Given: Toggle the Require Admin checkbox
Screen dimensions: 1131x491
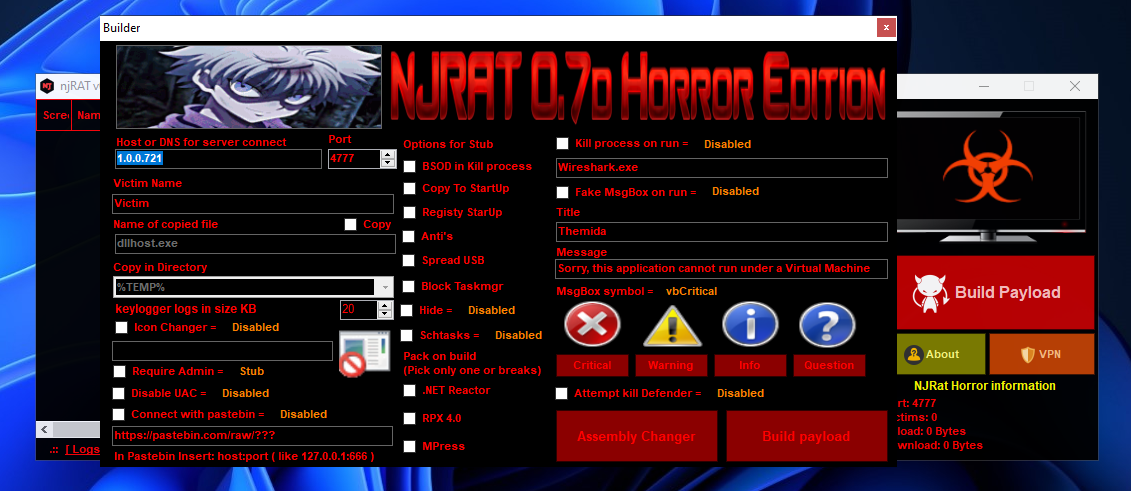Looking at the screenshot, I should point(119,371).
